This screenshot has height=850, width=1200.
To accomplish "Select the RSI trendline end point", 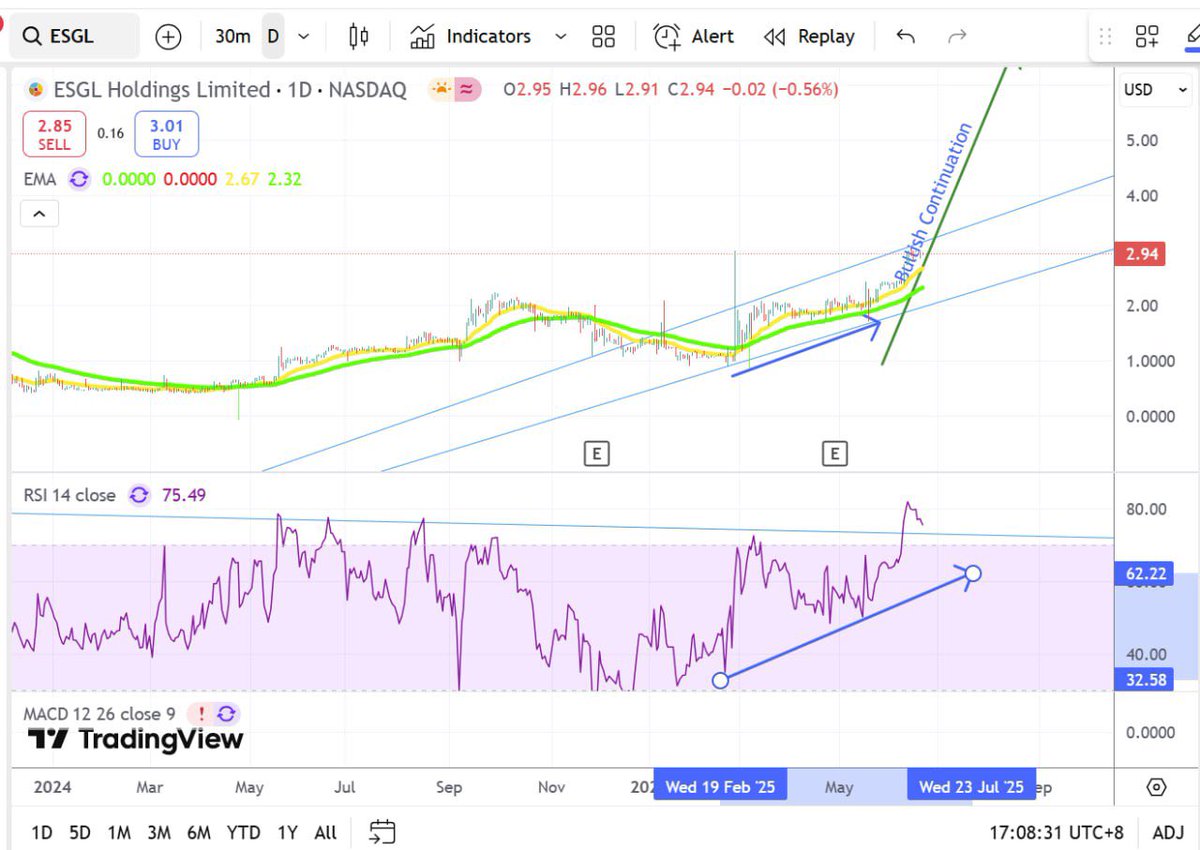I will coord(972,574).
